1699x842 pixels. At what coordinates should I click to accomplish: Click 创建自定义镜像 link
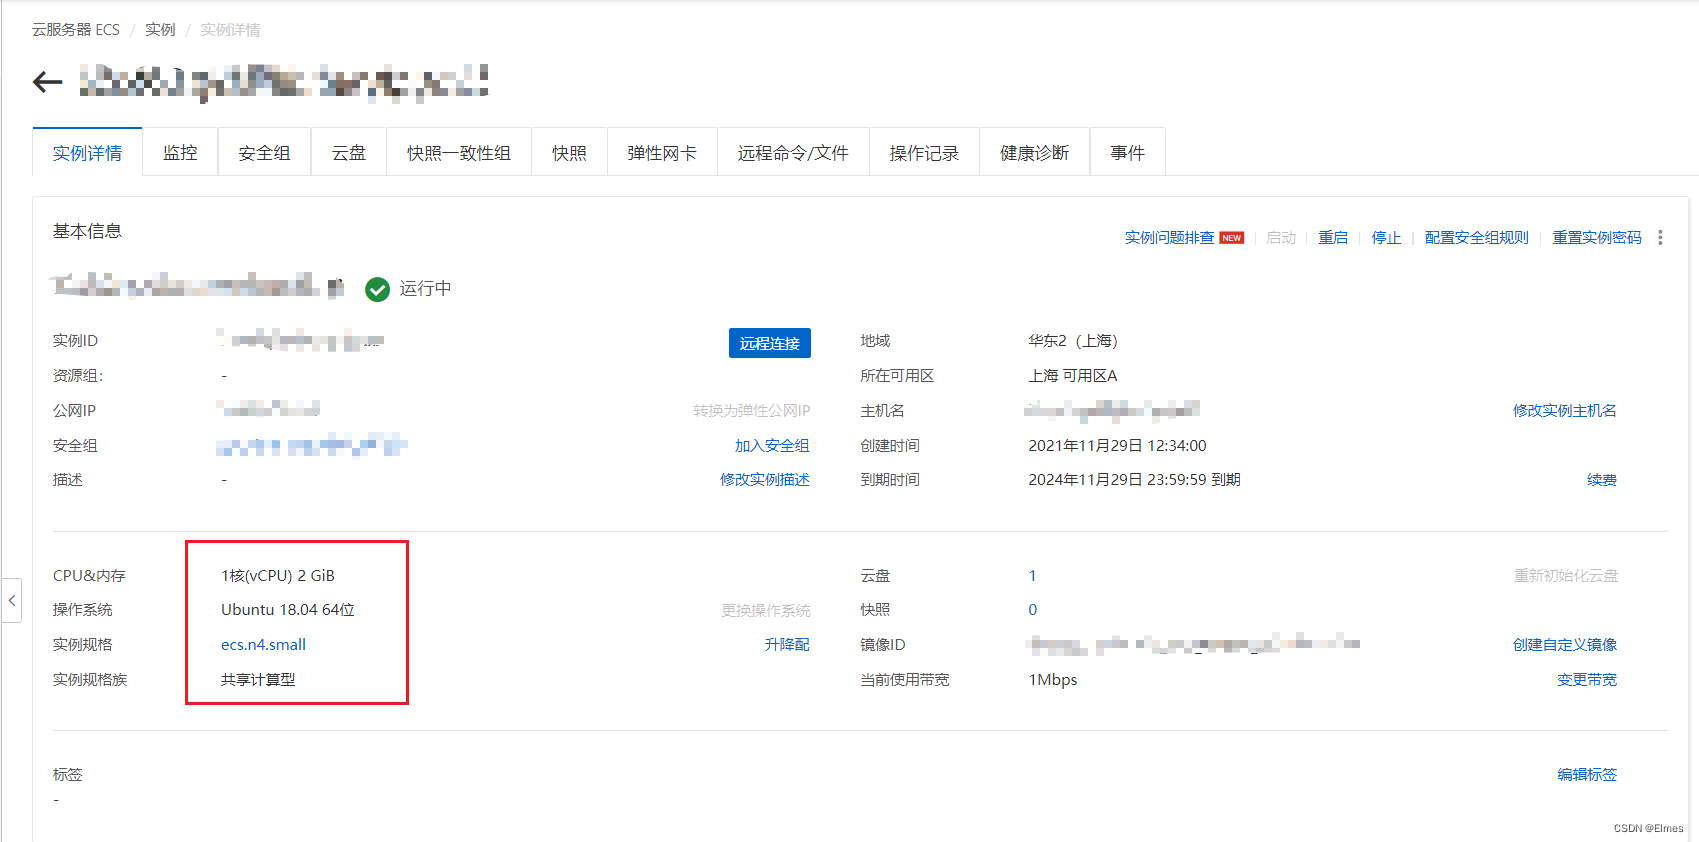click(x=1565, y=645)
